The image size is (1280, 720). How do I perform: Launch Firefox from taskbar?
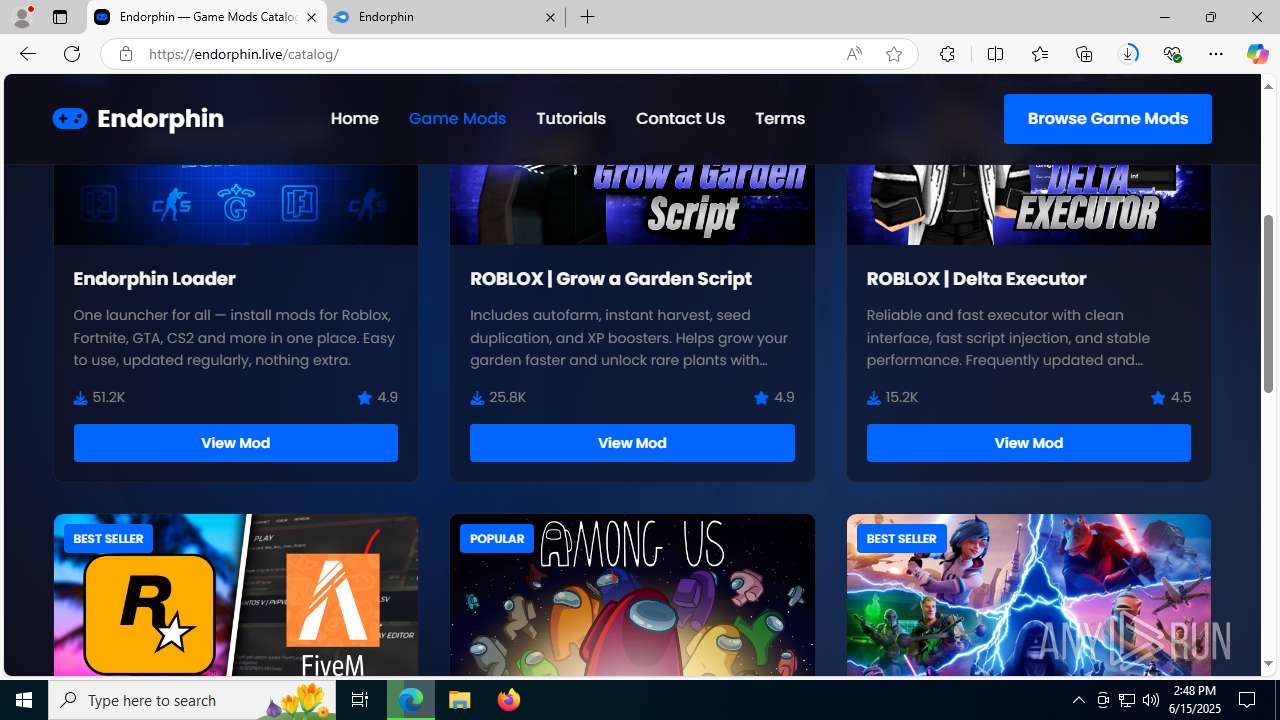coord(508,700)
